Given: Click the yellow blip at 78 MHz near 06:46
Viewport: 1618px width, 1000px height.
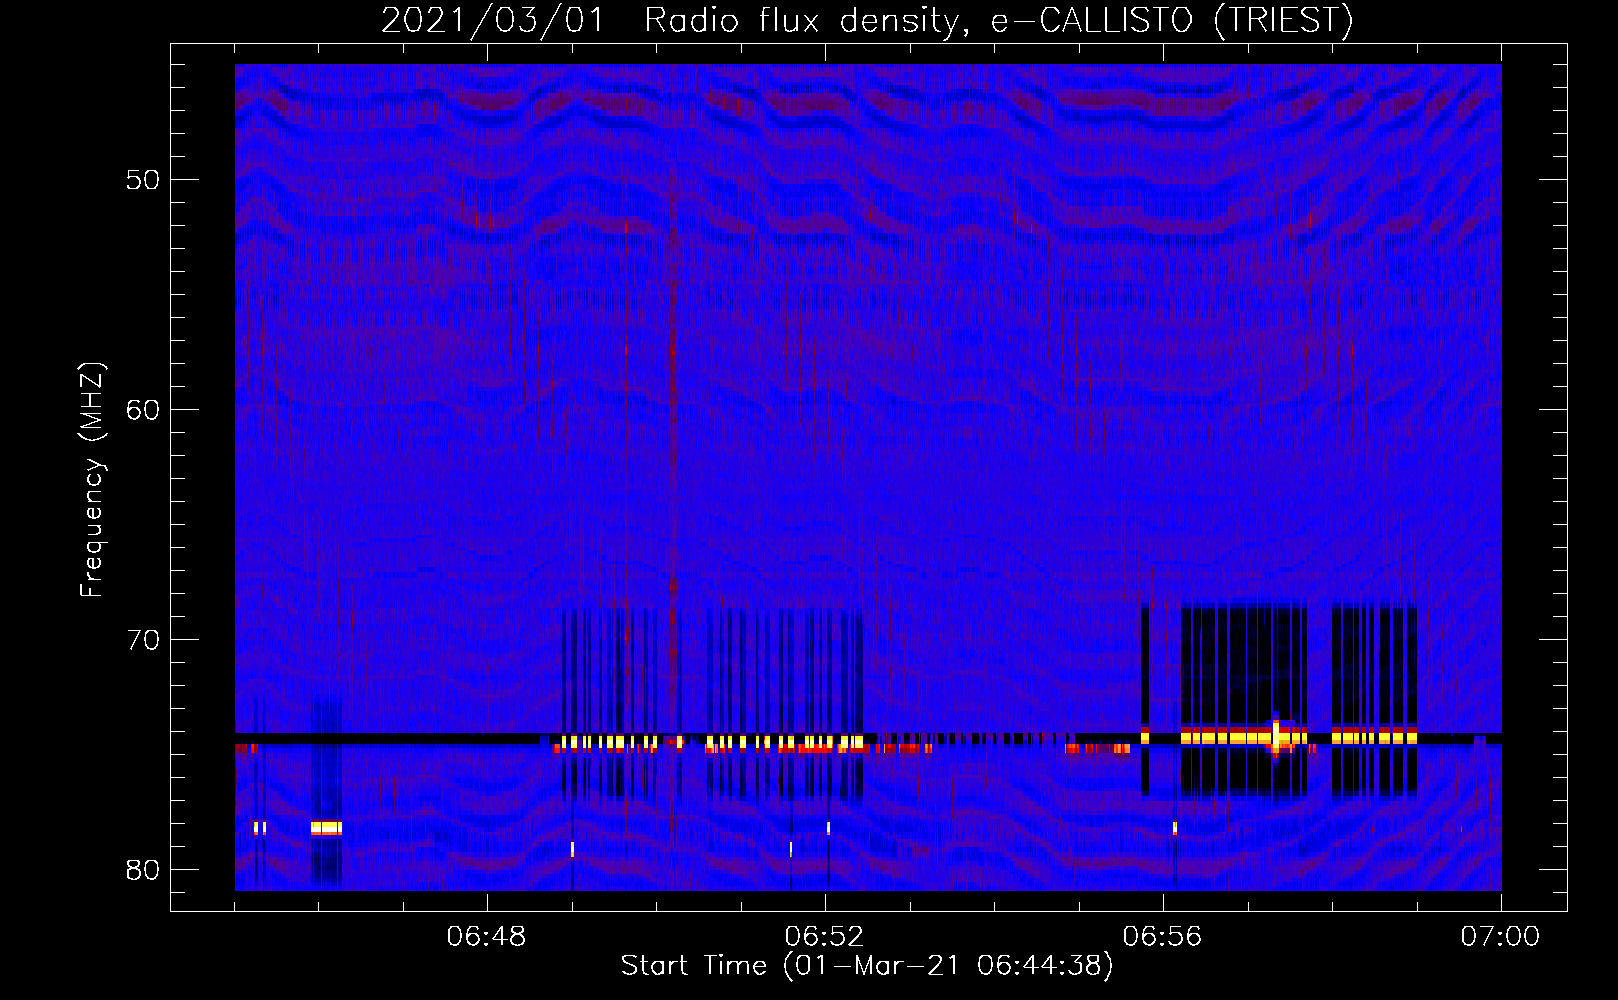Looking at the screenshot, I should (x=326, y=828).
